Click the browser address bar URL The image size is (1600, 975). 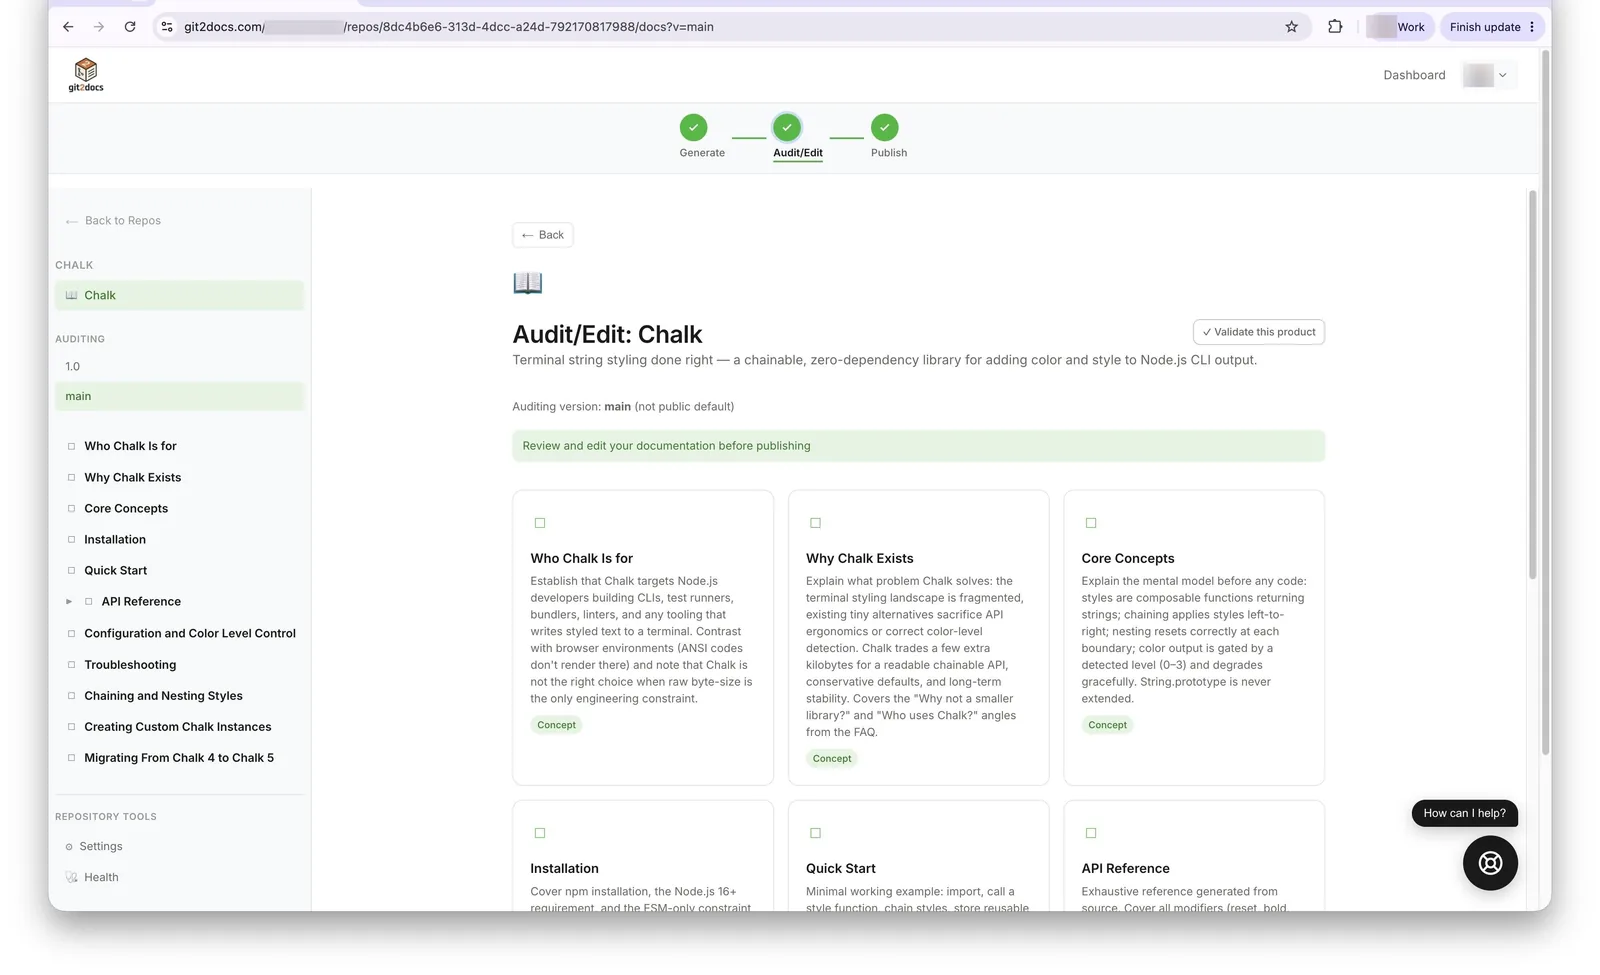449,27
